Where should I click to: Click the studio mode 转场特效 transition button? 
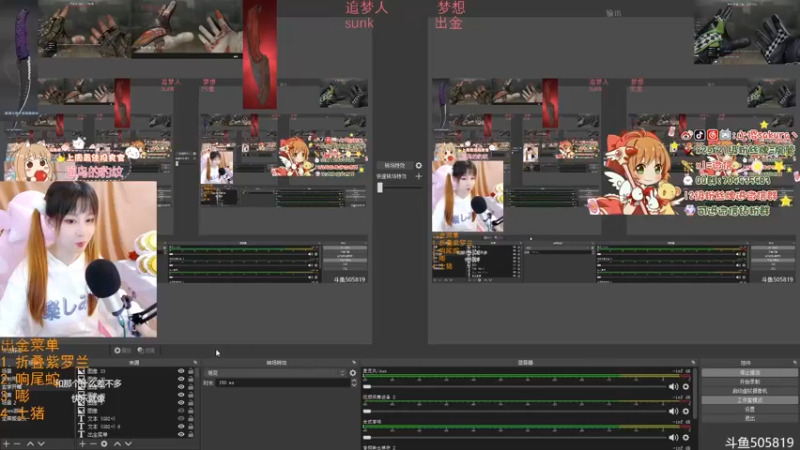(394, 165)
